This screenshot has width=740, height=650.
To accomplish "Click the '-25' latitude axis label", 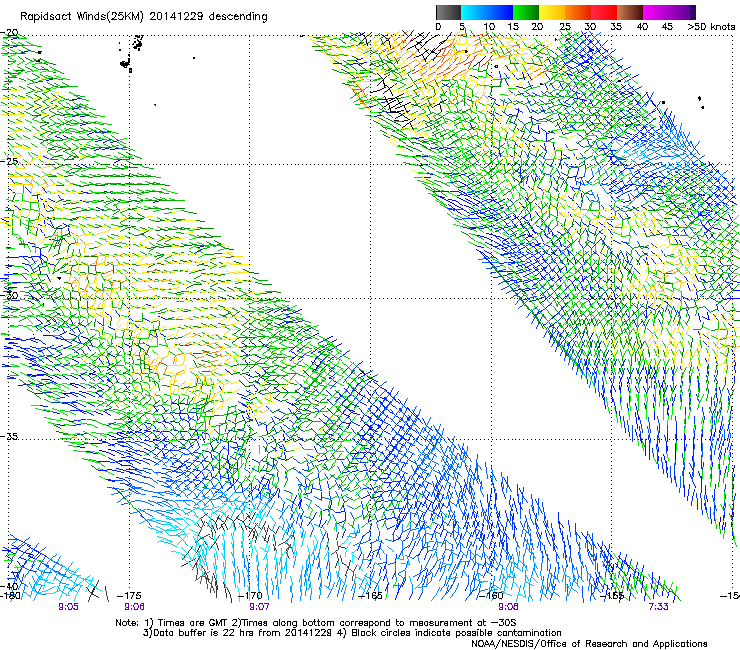I will point(9,161).
